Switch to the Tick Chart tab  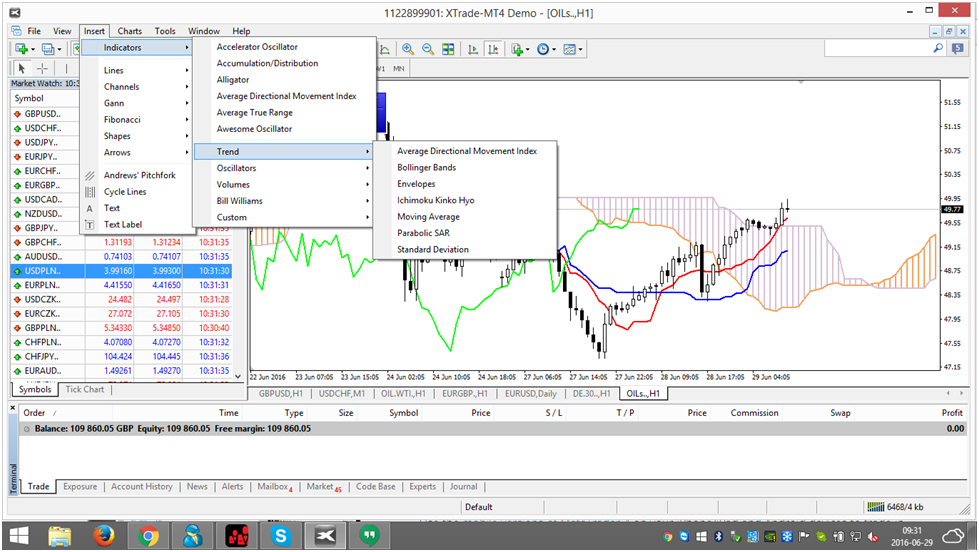coord(85,389)
